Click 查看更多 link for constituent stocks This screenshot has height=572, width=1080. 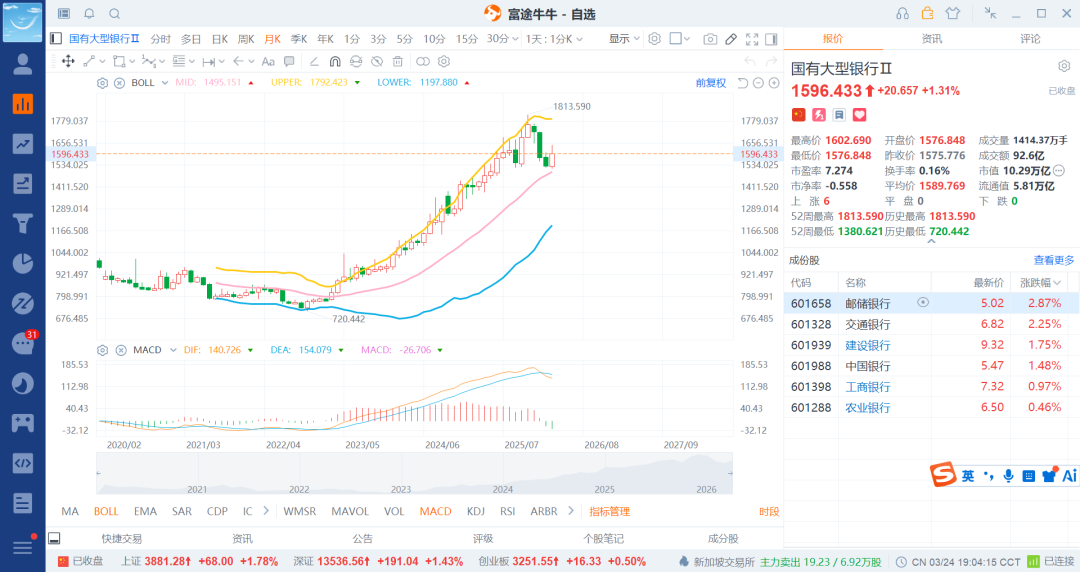point(1054,260)
